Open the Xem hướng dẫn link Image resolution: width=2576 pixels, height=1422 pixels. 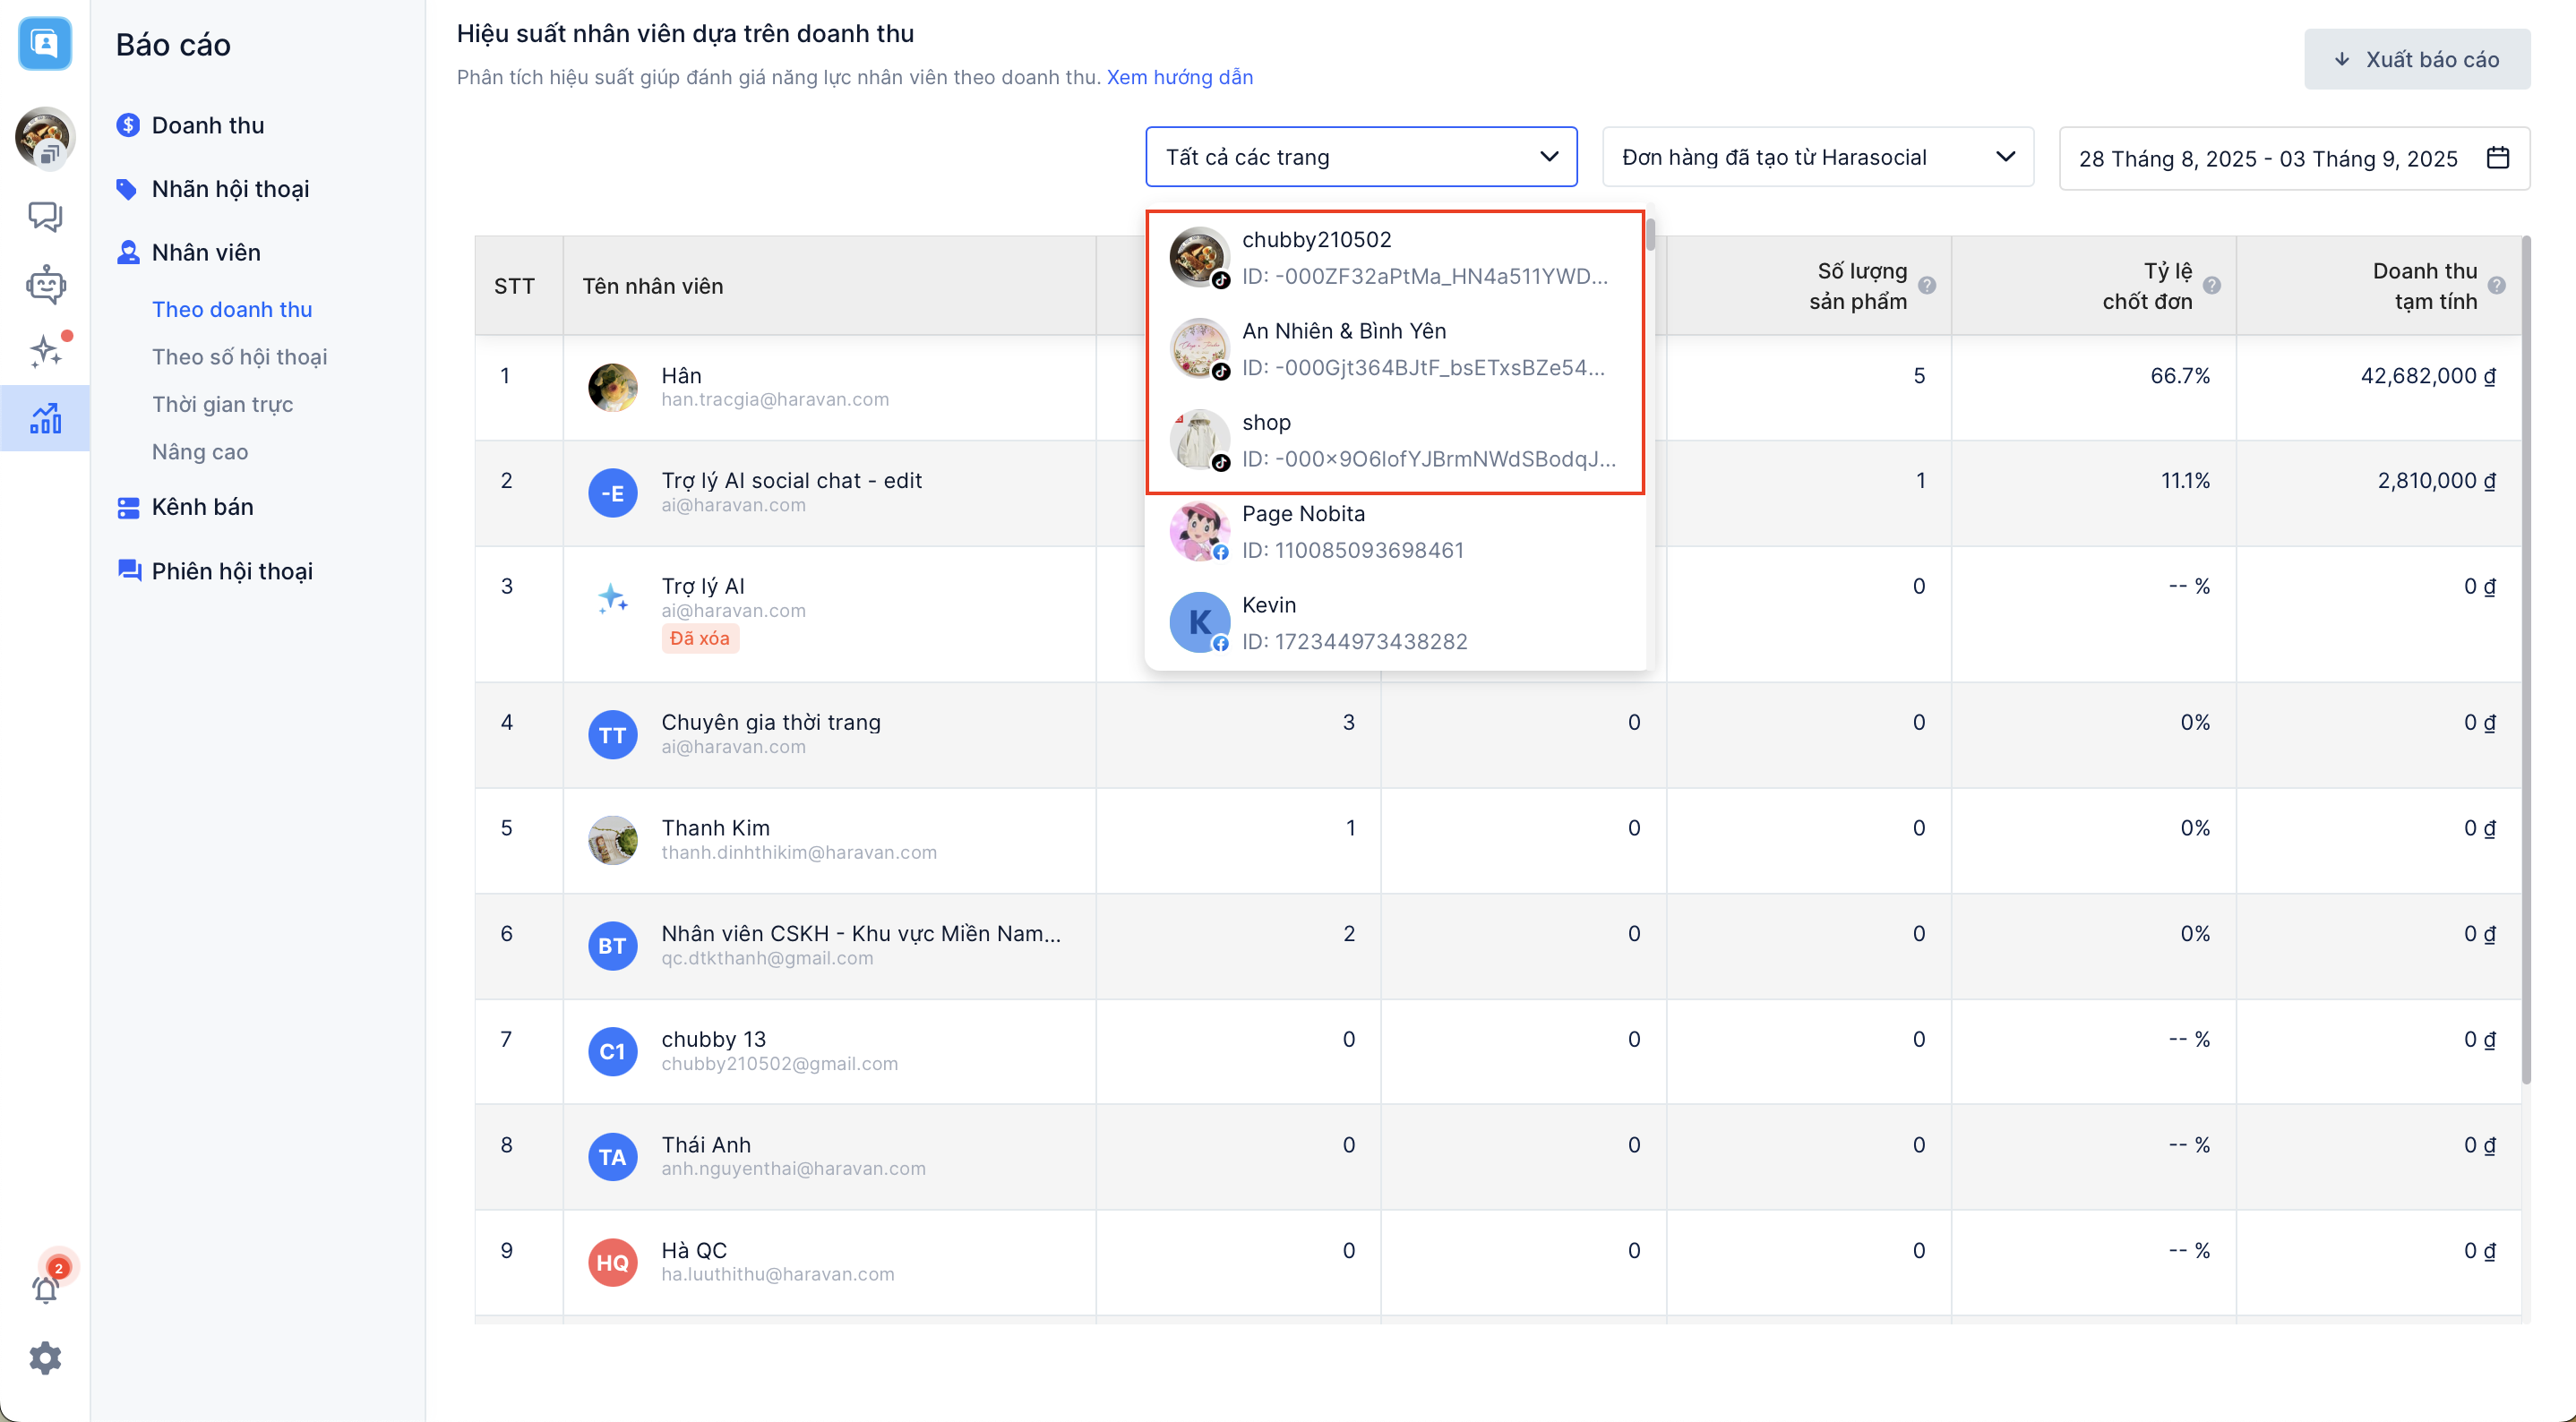[1179, 77]
